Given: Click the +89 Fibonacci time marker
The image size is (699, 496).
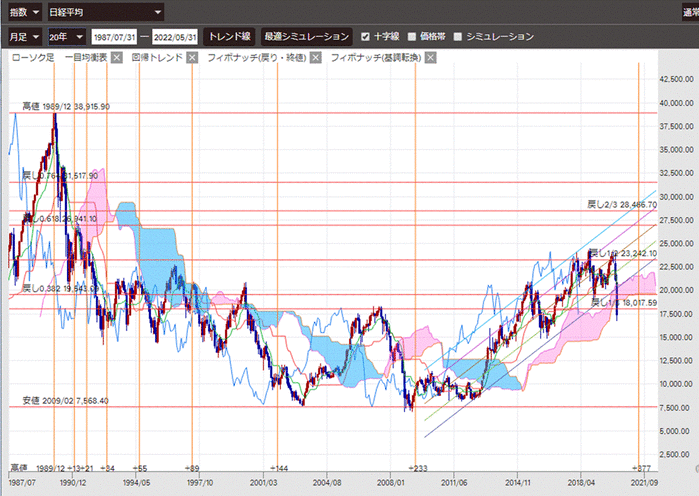Looking at the screenshot, I should (192, 468).
